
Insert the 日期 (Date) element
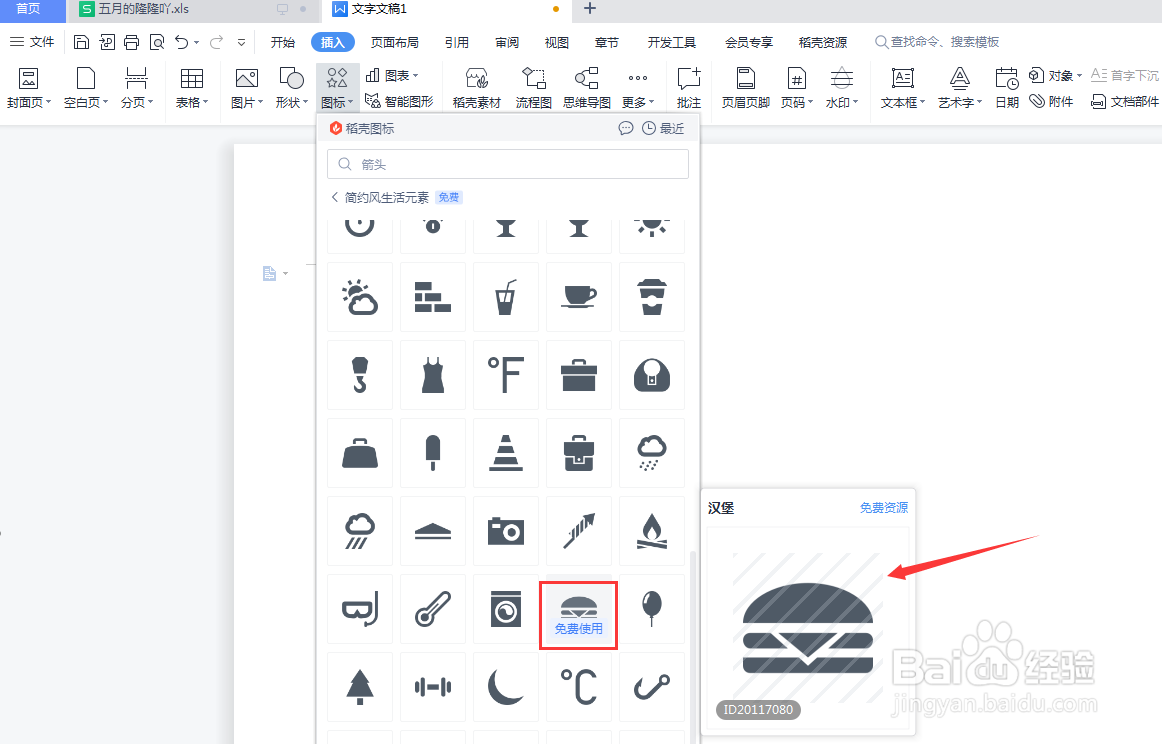click(1006, 88)
